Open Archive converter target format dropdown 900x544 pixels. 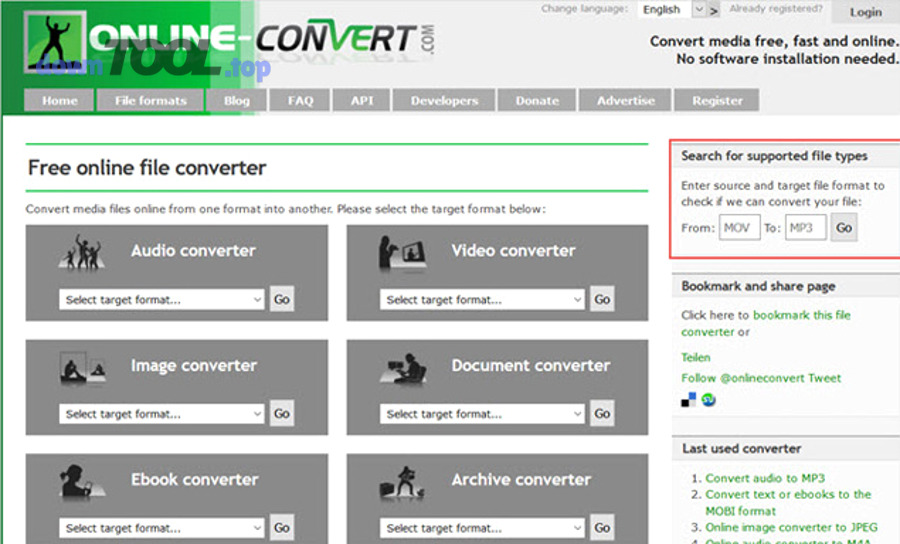(482, 528)
